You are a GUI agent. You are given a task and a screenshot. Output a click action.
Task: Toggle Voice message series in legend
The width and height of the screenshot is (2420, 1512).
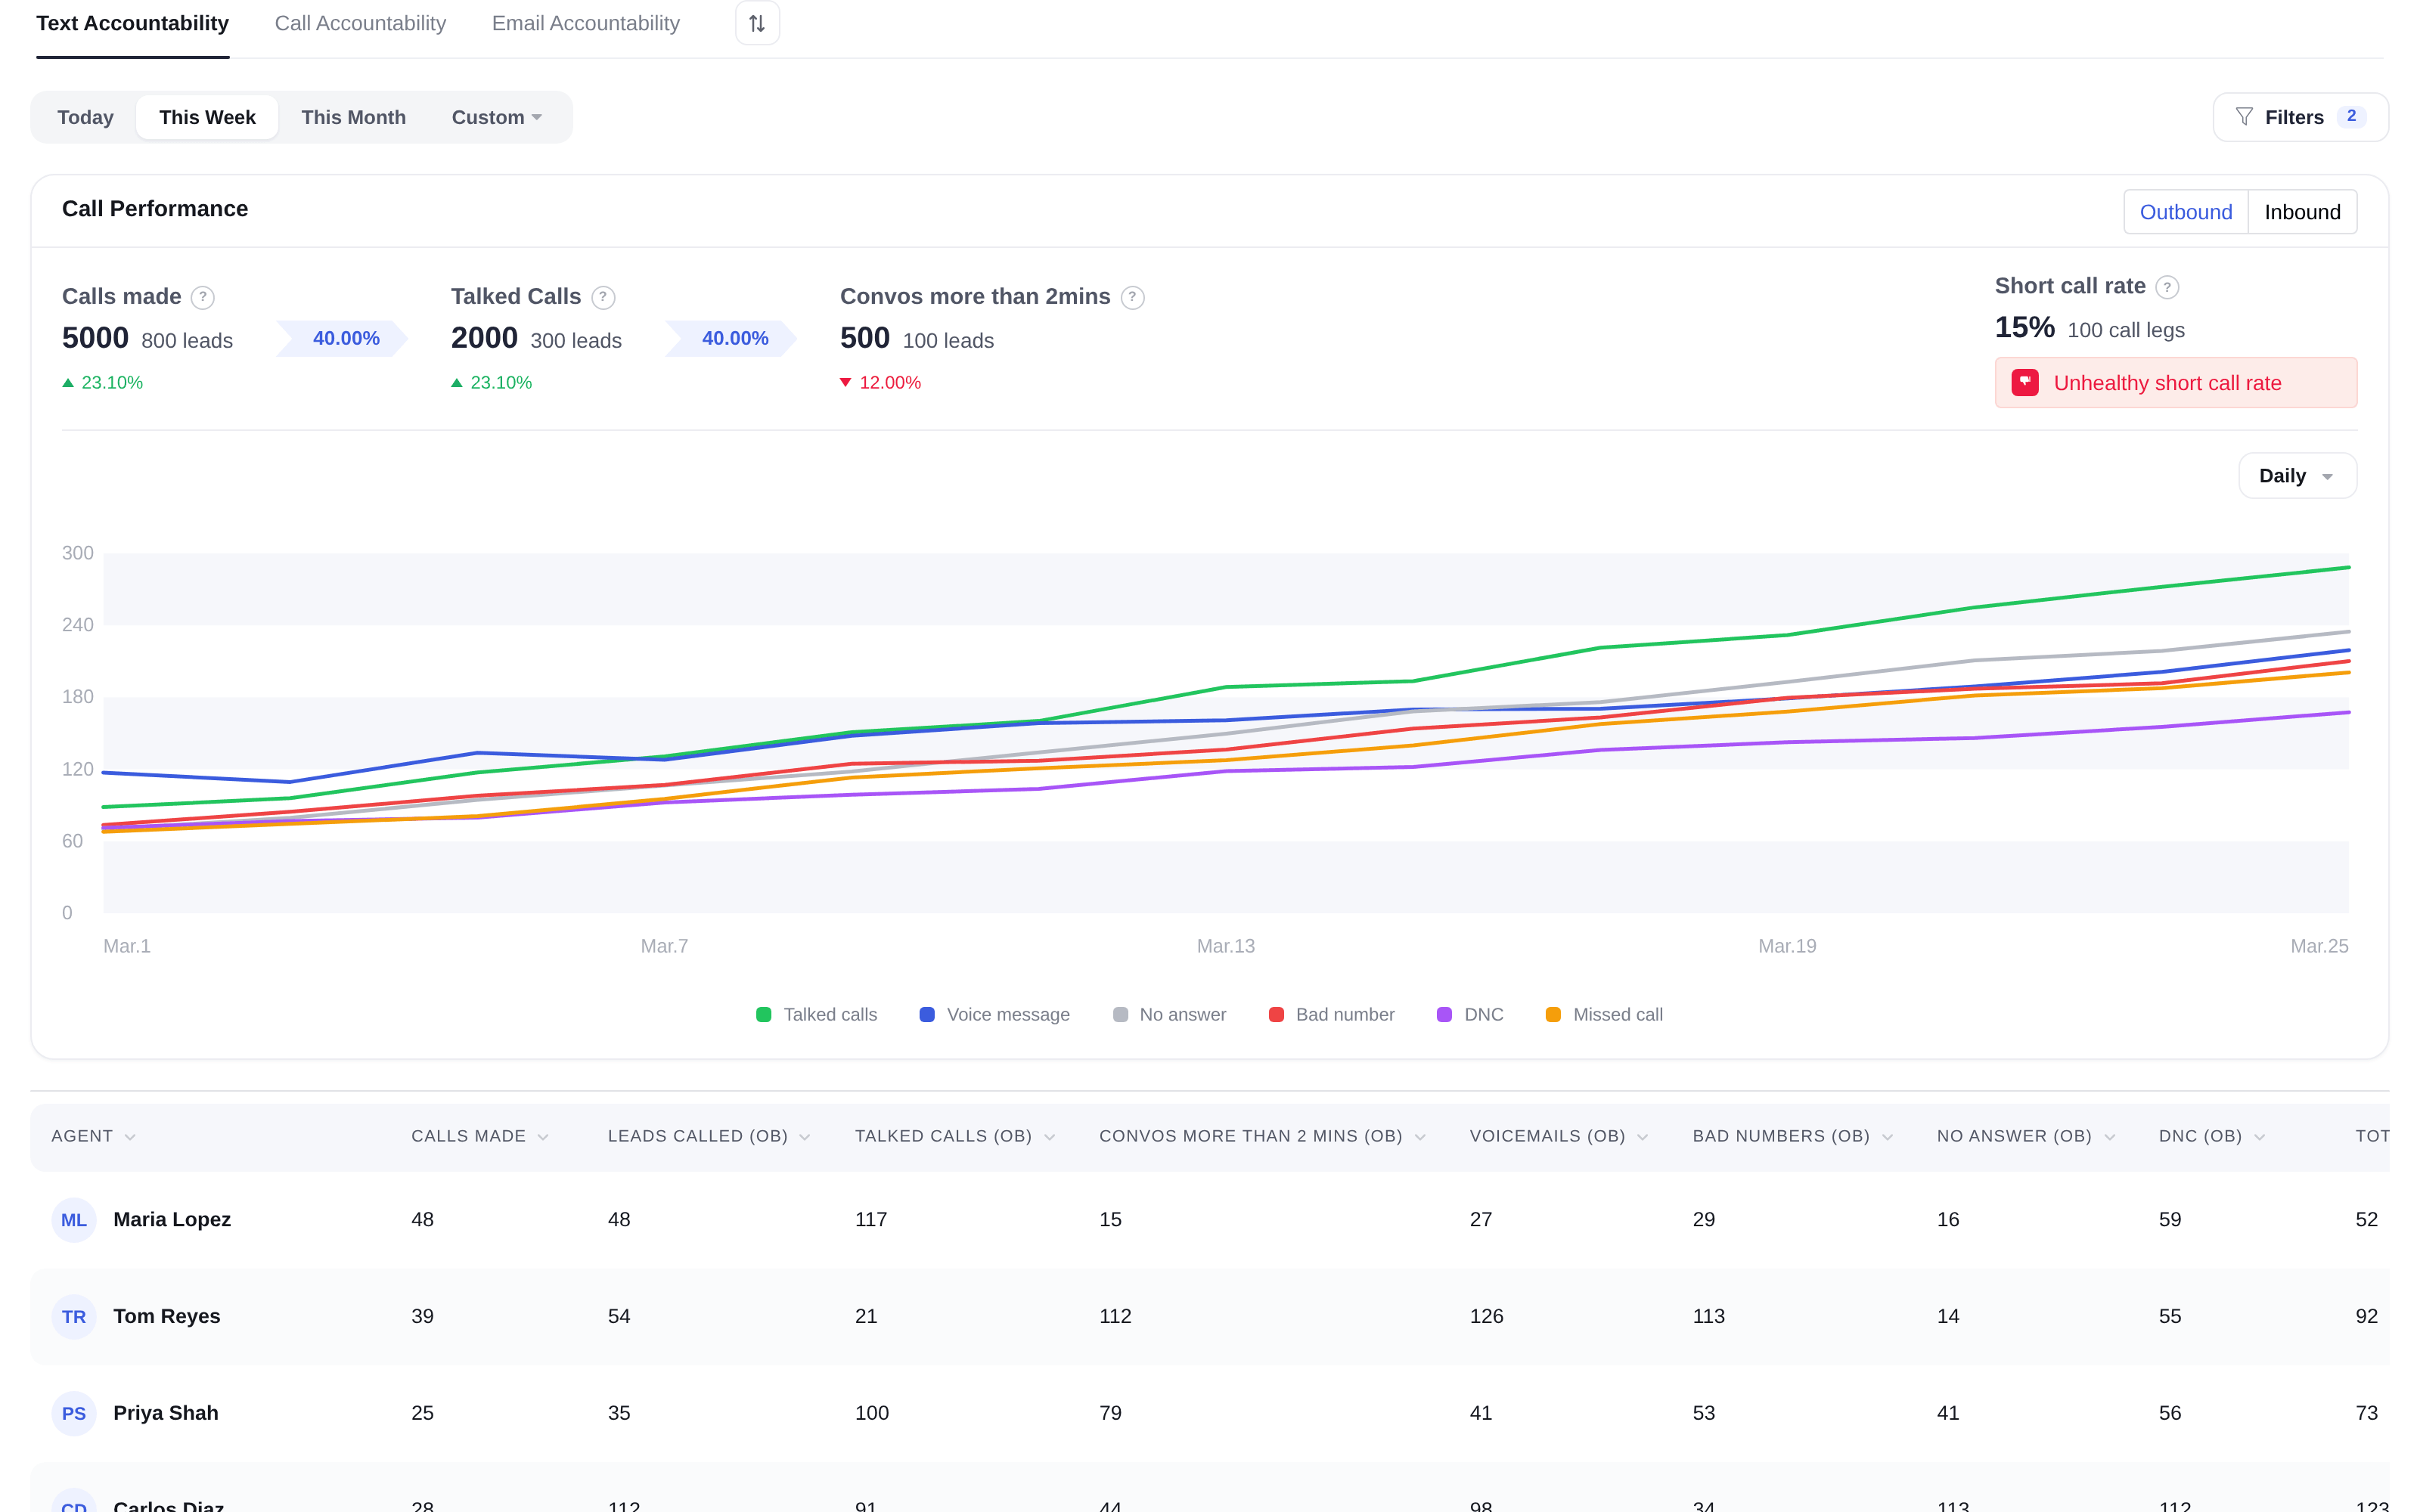[x=995, y=1015]
